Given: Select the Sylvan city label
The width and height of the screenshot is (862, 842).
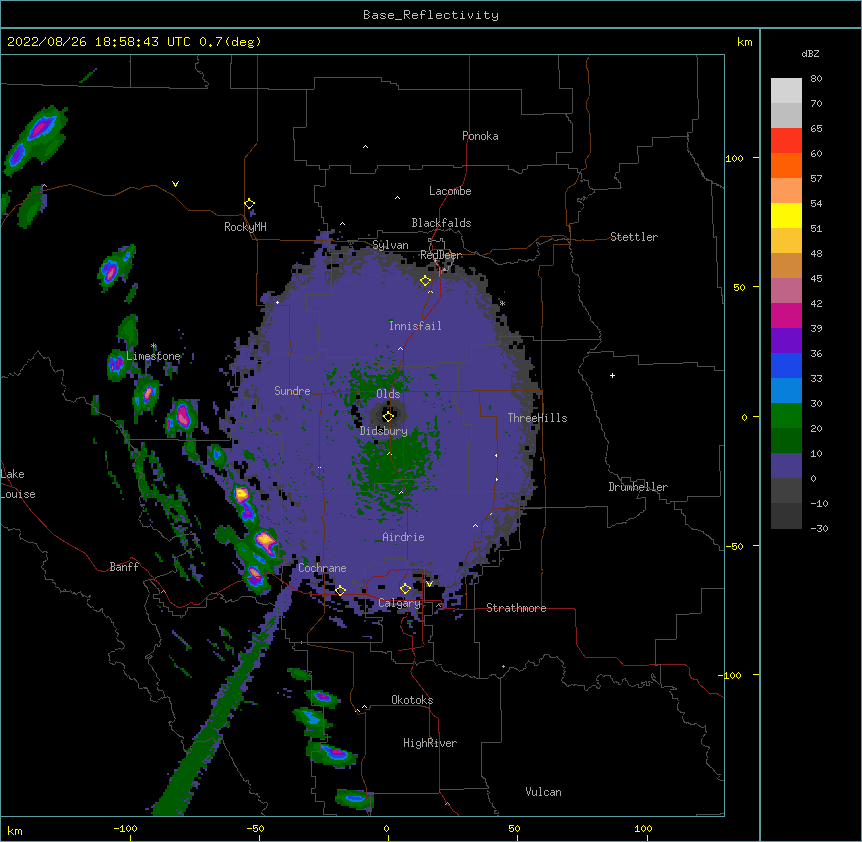Looking at the screenshot, I should tap(390, 245).
